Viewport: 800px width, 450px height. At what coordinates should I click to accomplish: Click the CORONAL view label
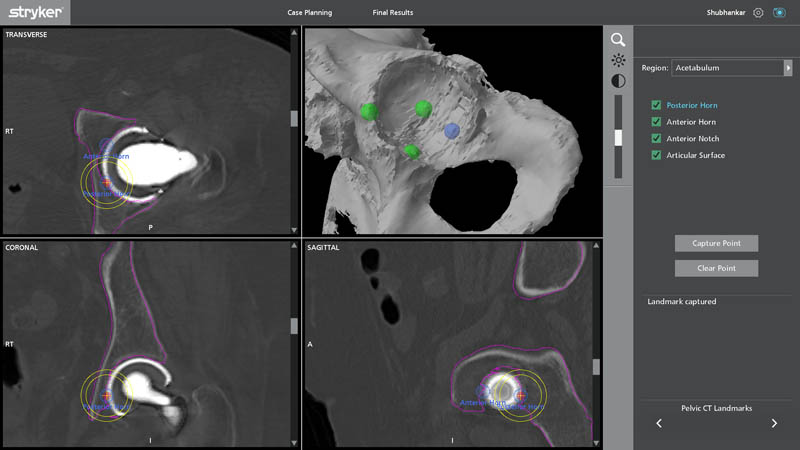point(21,247)
